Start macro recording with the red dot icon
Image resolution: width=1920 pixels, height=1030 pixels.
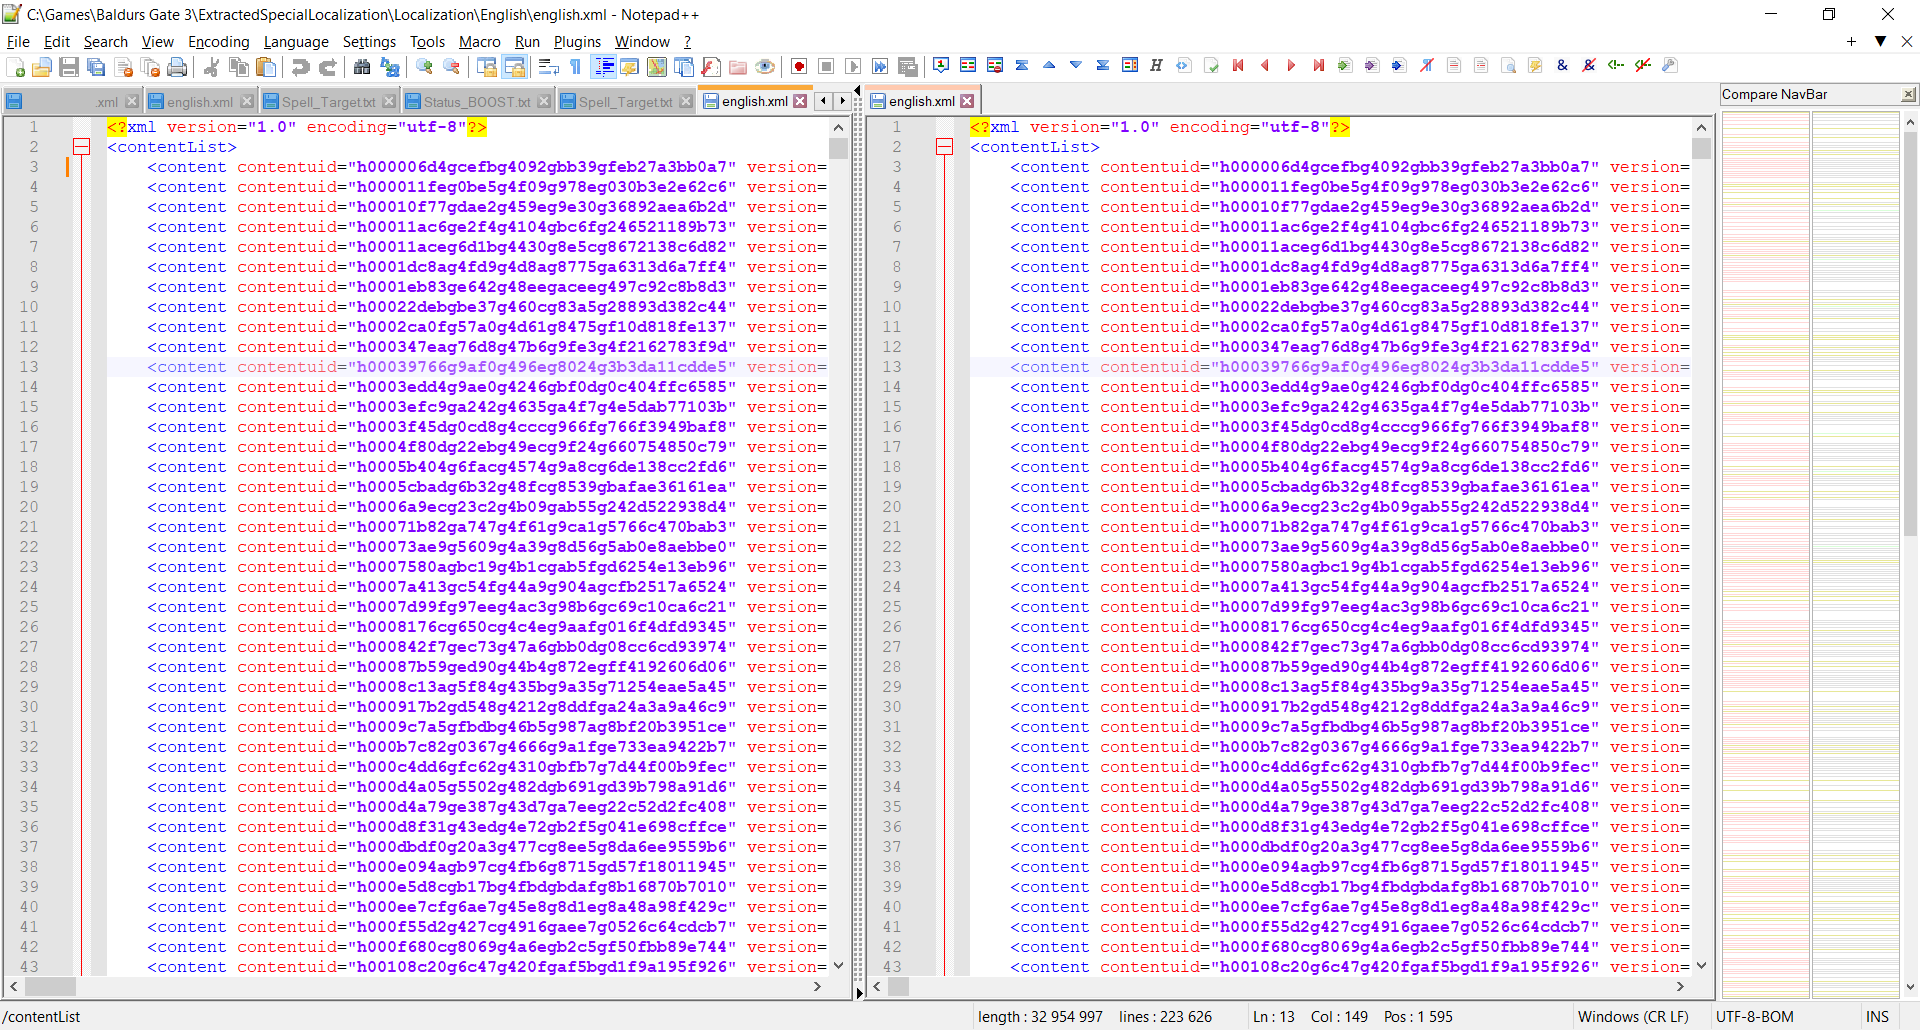(799, 67)
